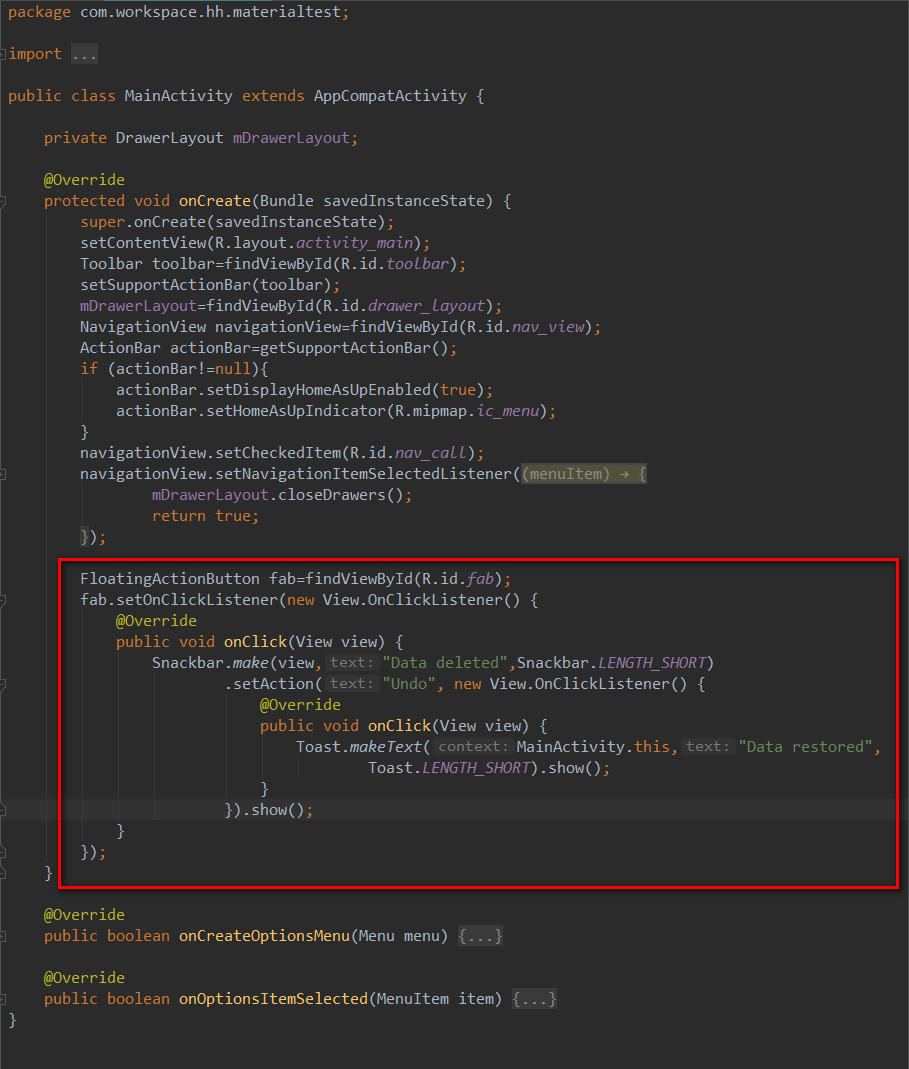Toggle the gutter fold marker beside onOptionsItemSelected line
The image size is (909, 1069).
3,999
